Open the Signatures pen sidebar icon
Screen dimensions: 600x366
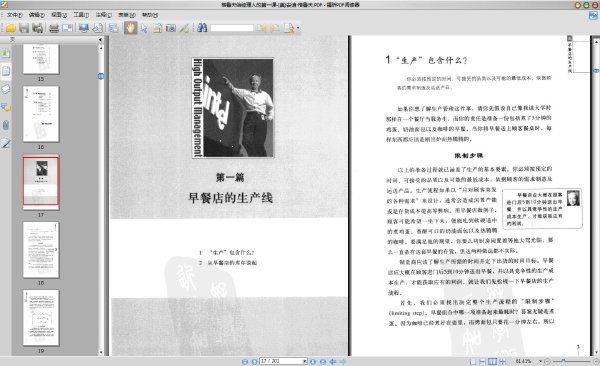(6, 144)
